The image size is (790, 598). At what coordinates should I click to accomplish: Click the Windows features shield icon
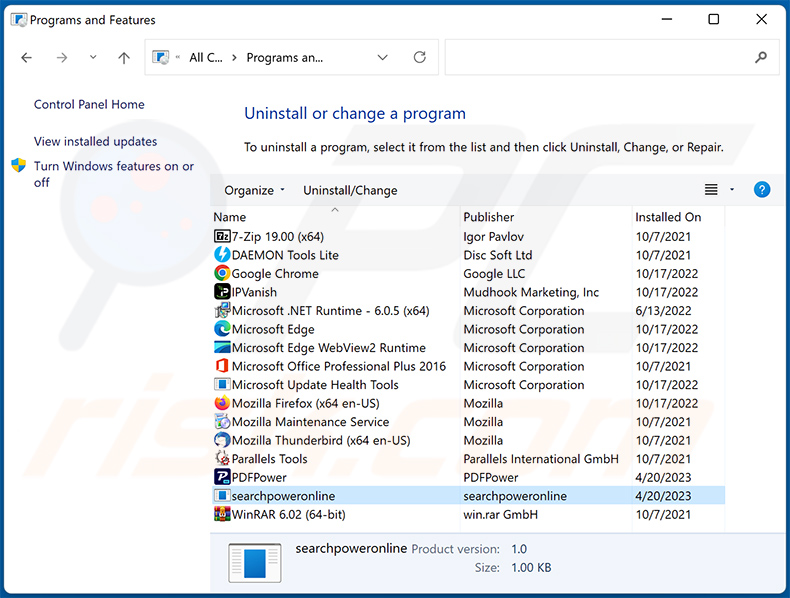19,165
